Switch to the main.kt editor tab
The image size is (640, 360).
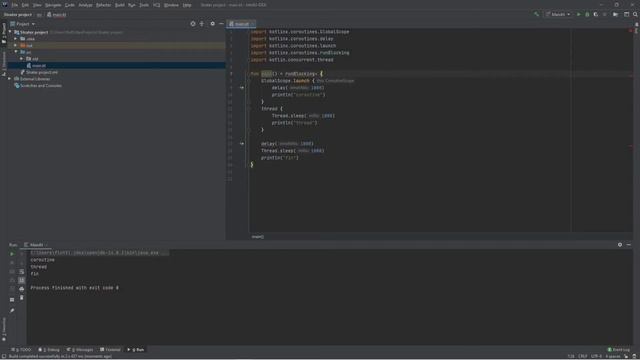pos(240,24)
